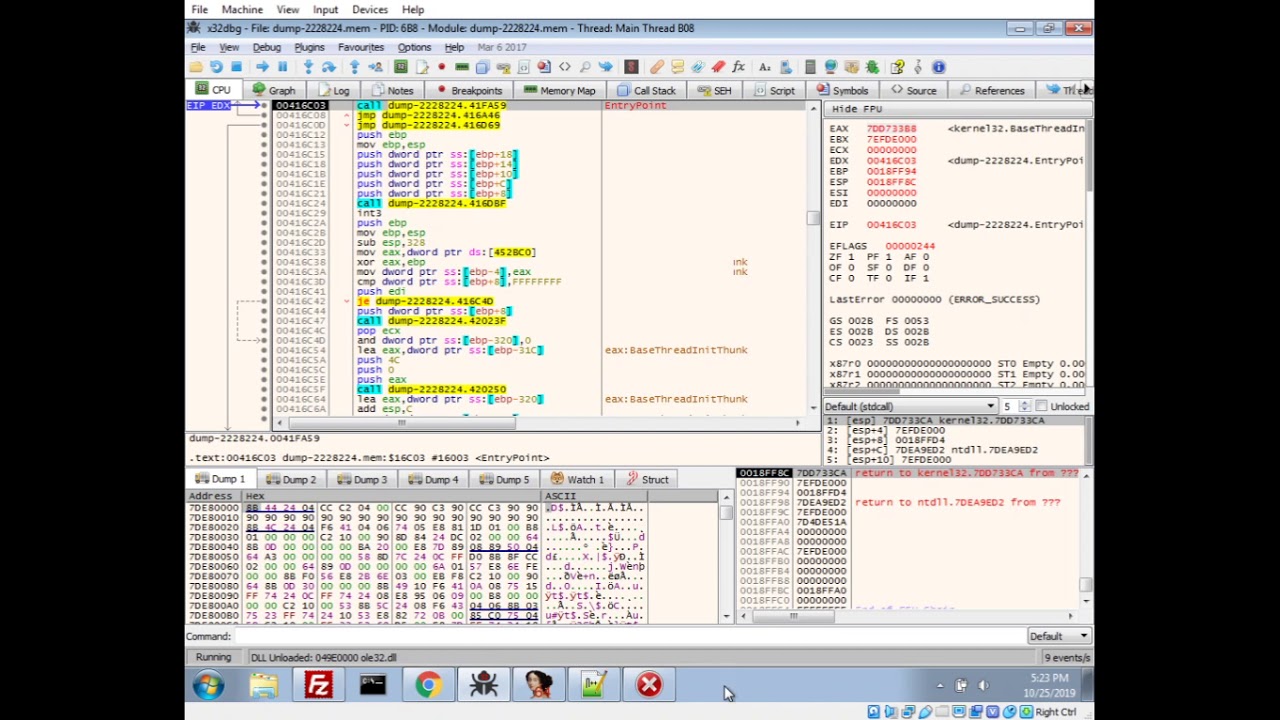1280x720 pixels.
Task: Click the volume icon in system tray
Action: tap(983, 685)
